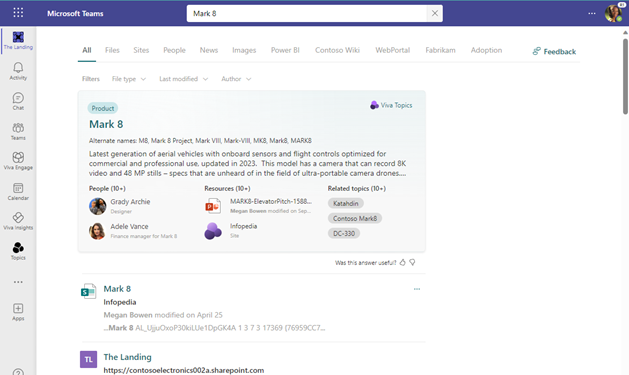Click Adele Vance's profile picture
Image resolution: width=629 pixels, height=375 pixels.
point(97,231)
